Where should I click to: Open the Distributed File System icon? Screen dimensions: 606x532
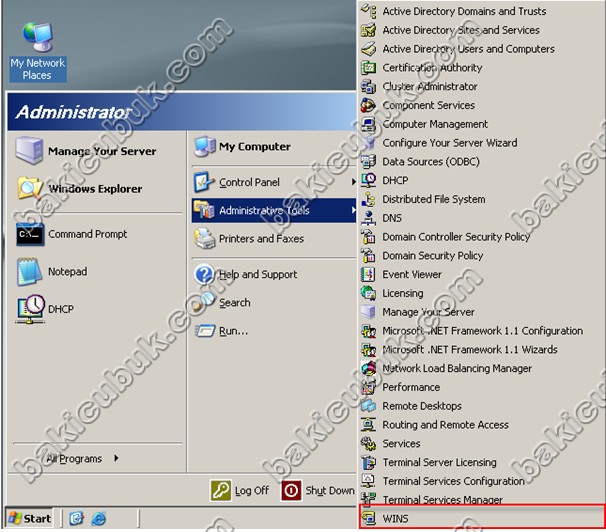369,199
